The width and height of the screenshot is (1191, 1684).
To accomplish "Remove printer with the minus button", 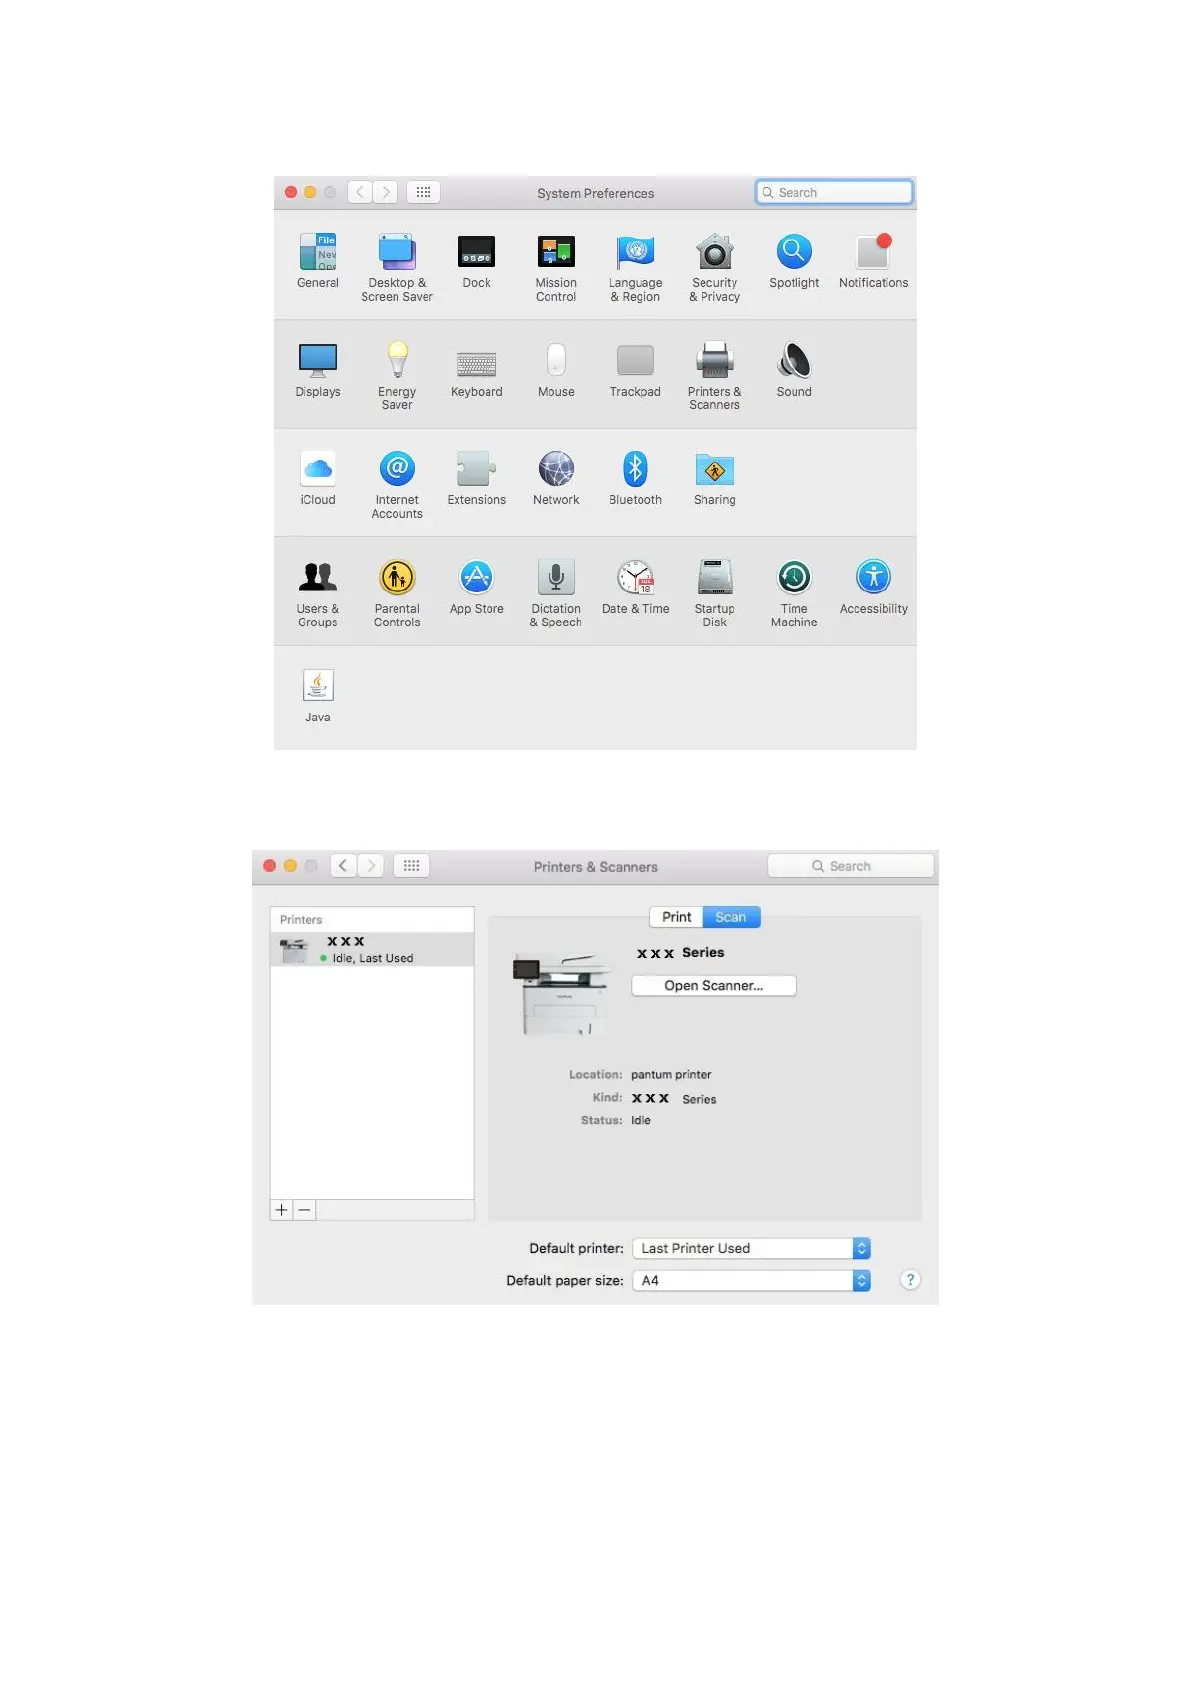I will click(304, 1210).
